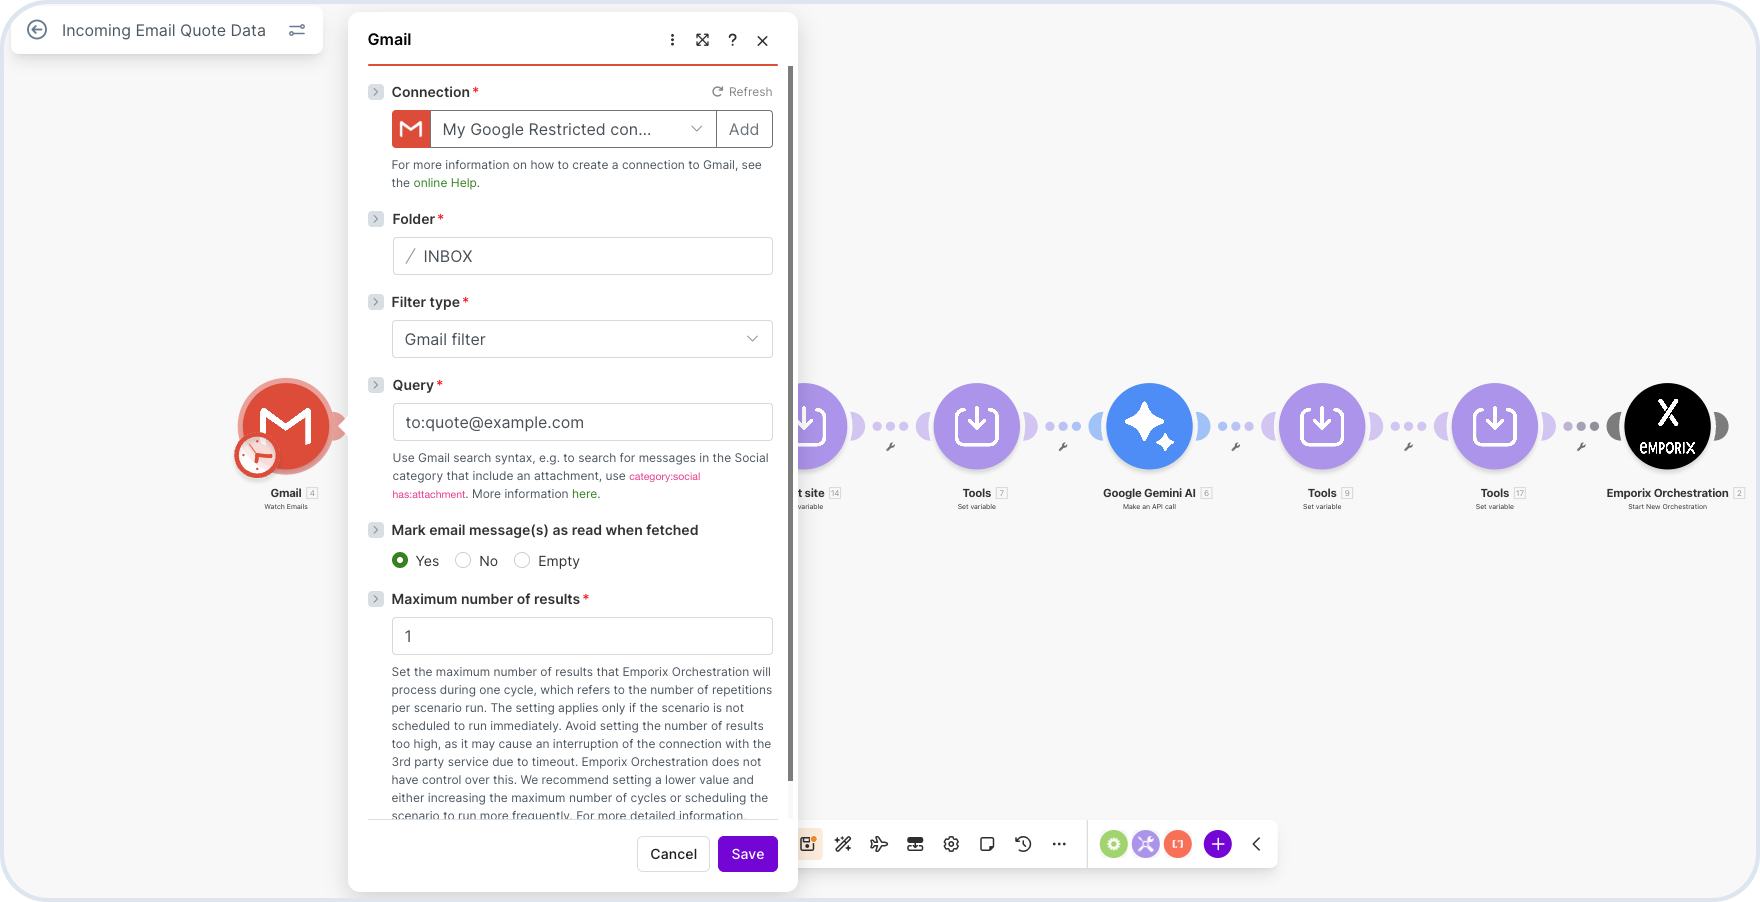
Task: Open the Filter type dropdown
Action: pos(582,339)
